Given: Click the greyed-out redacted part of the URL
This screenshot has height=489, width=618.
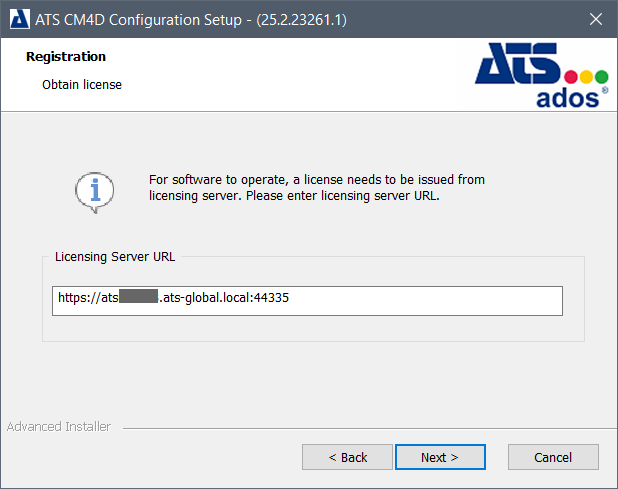Looking at the screenshot, I should pyautogui.click(x=138, y=298).
